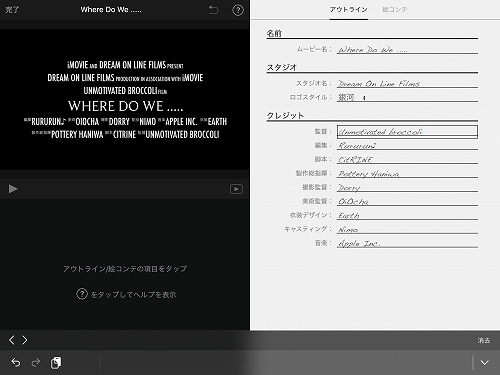Click the undo arrow beside the help icon
The image size is (500, 375).
(x=214, y=10)
